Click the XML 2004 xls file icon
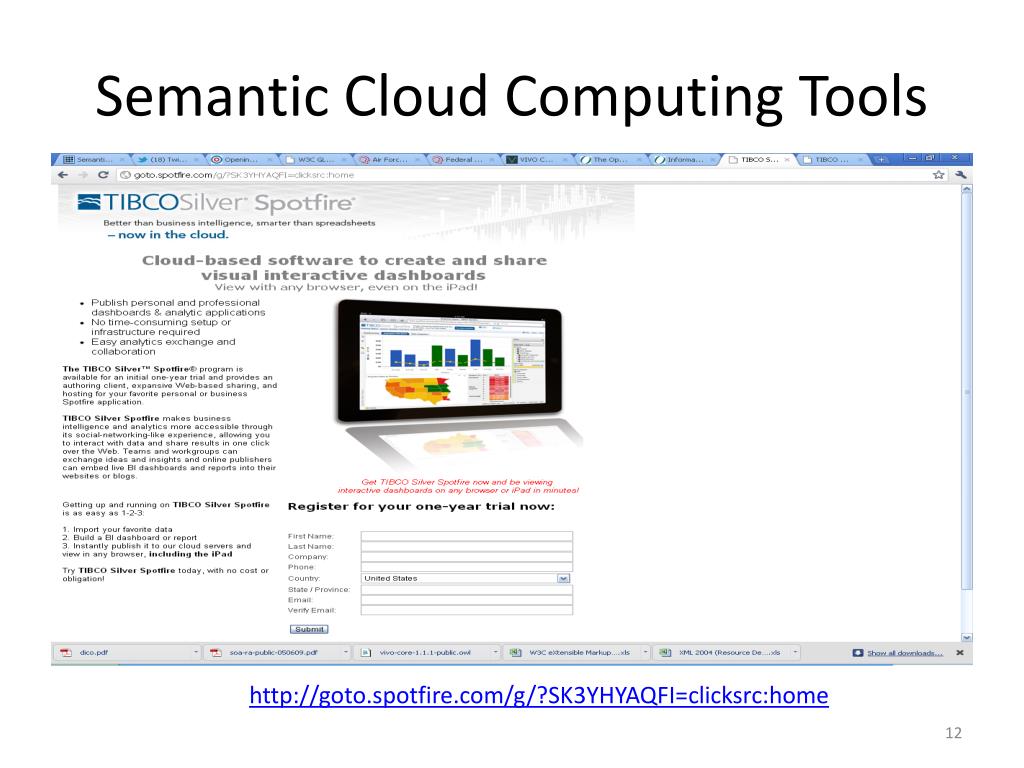 pyautogui.click(x=665, y=652)
